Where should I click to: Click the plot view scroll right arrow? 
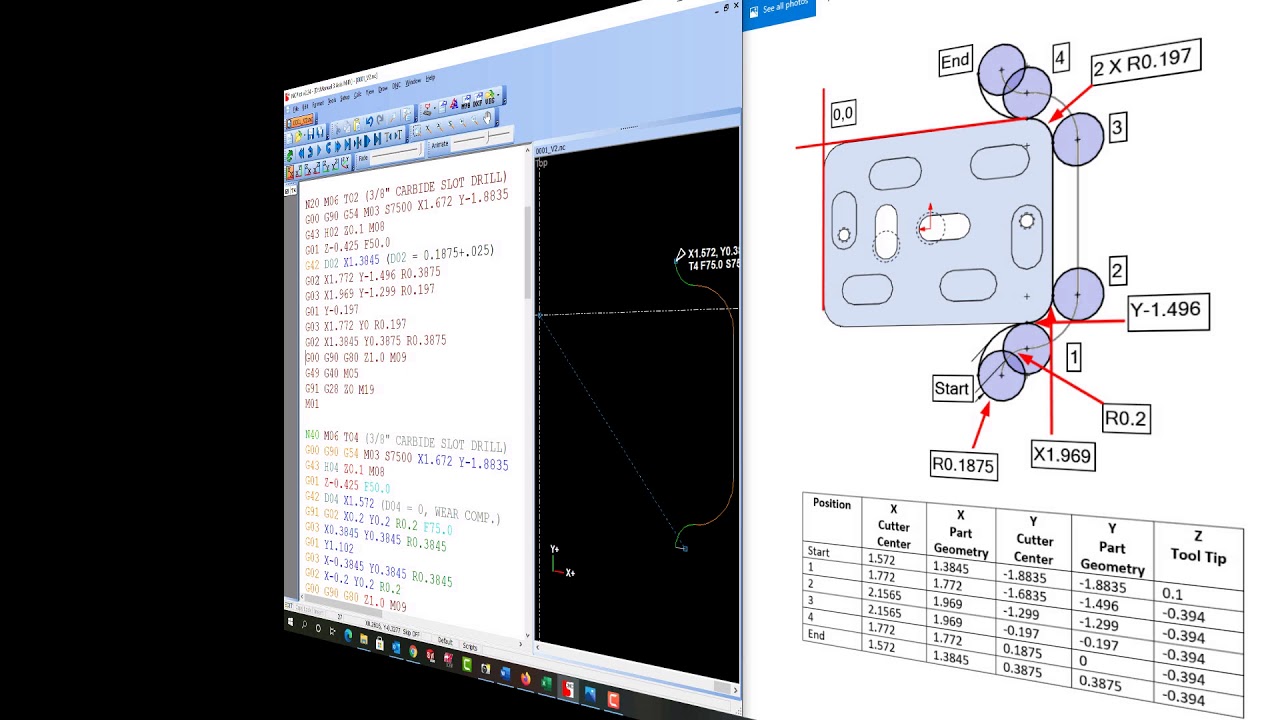click(x=735, y=690)
